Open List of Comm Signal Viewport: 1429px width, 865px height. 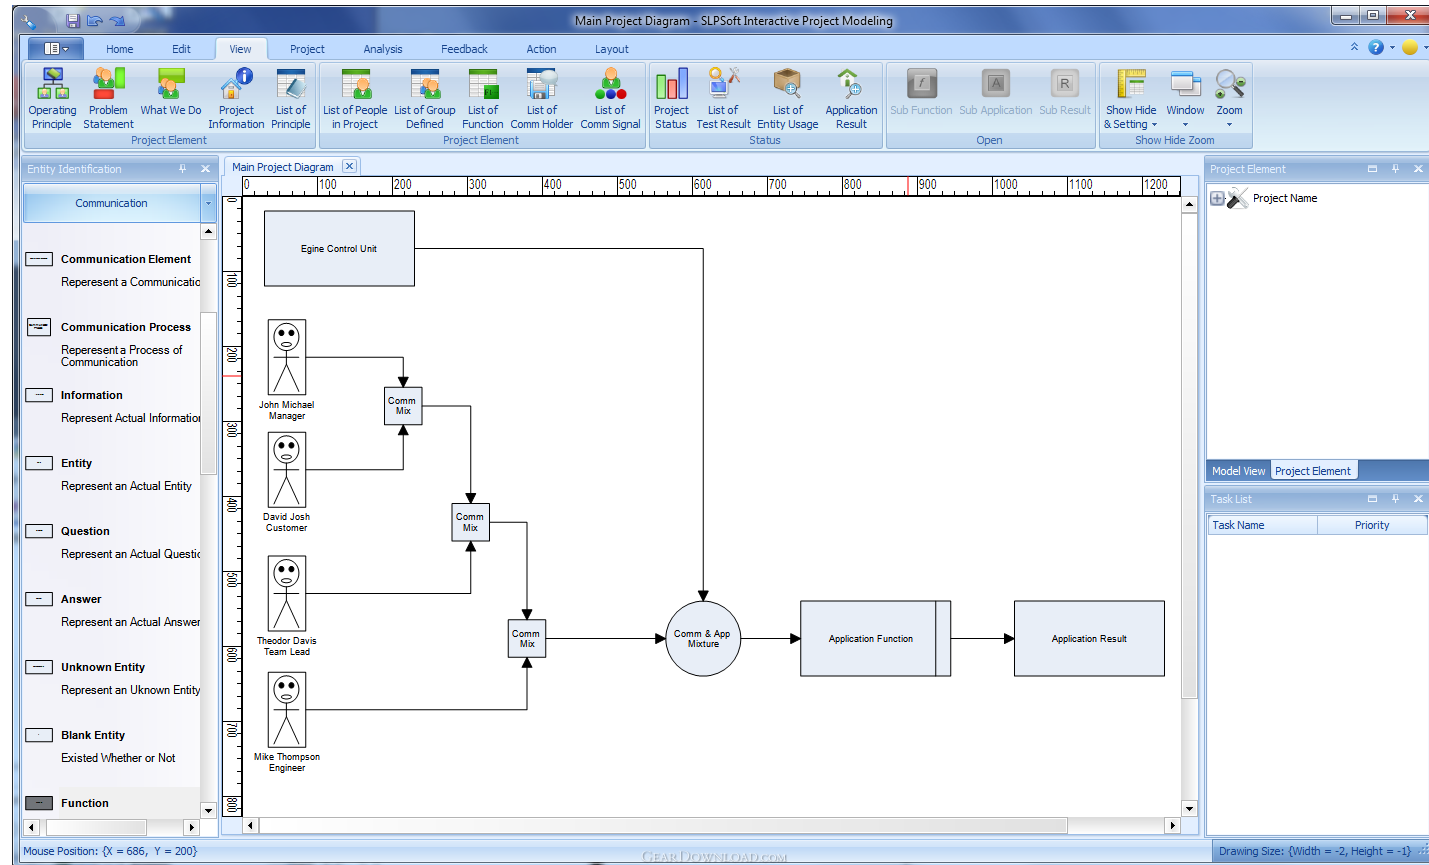[610, 99]
